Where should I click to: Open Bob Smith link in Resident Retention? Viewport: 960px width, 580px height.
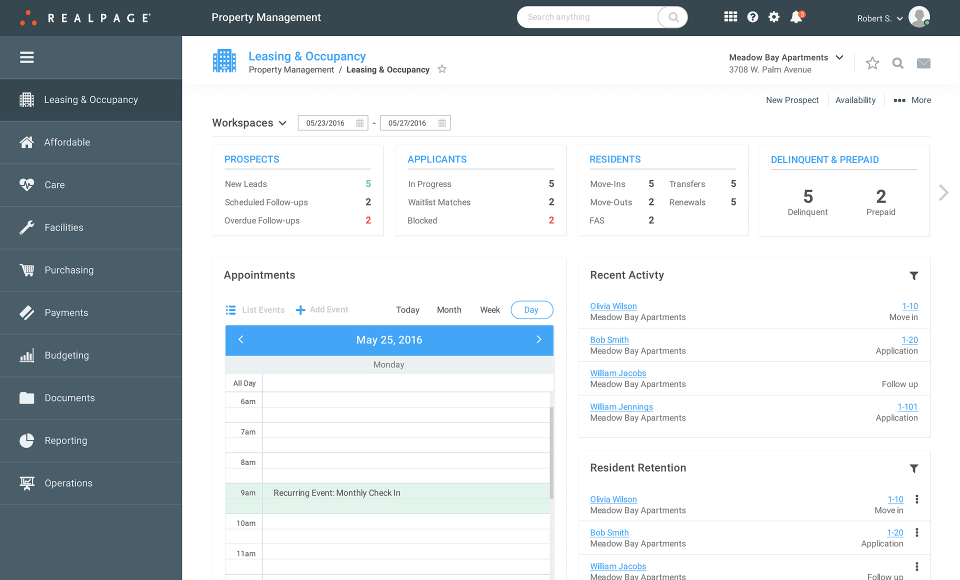(609, 533)
